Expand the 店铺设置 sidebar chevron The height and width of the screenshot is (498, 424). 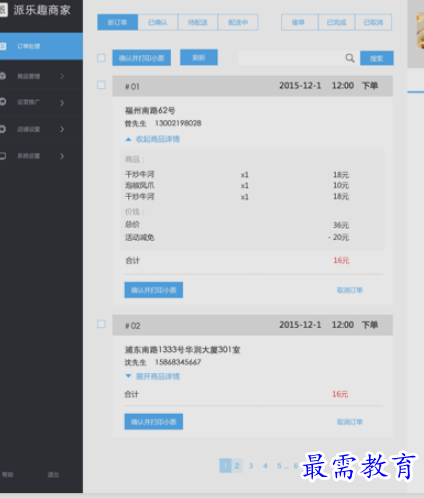(62, 129)
